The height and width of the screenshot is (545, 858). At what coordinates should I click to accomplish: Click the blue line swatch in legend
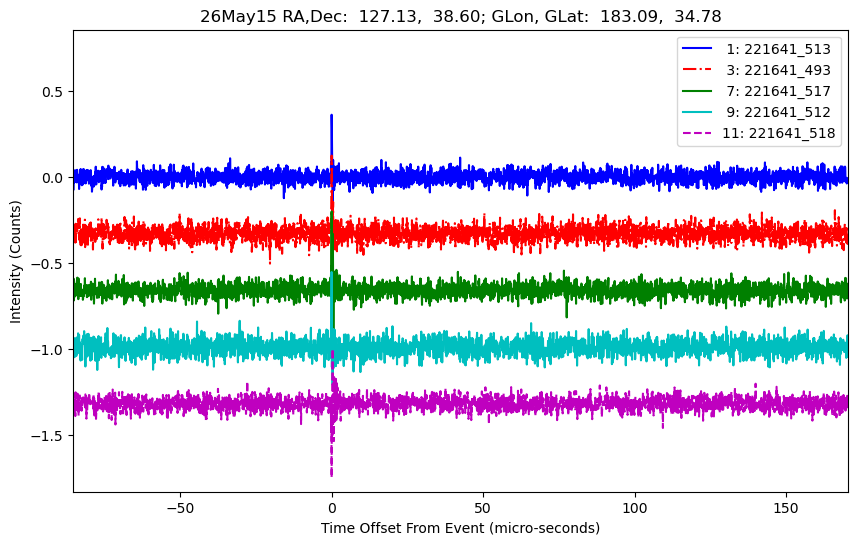pyautogui.click(x=697, y=49)
